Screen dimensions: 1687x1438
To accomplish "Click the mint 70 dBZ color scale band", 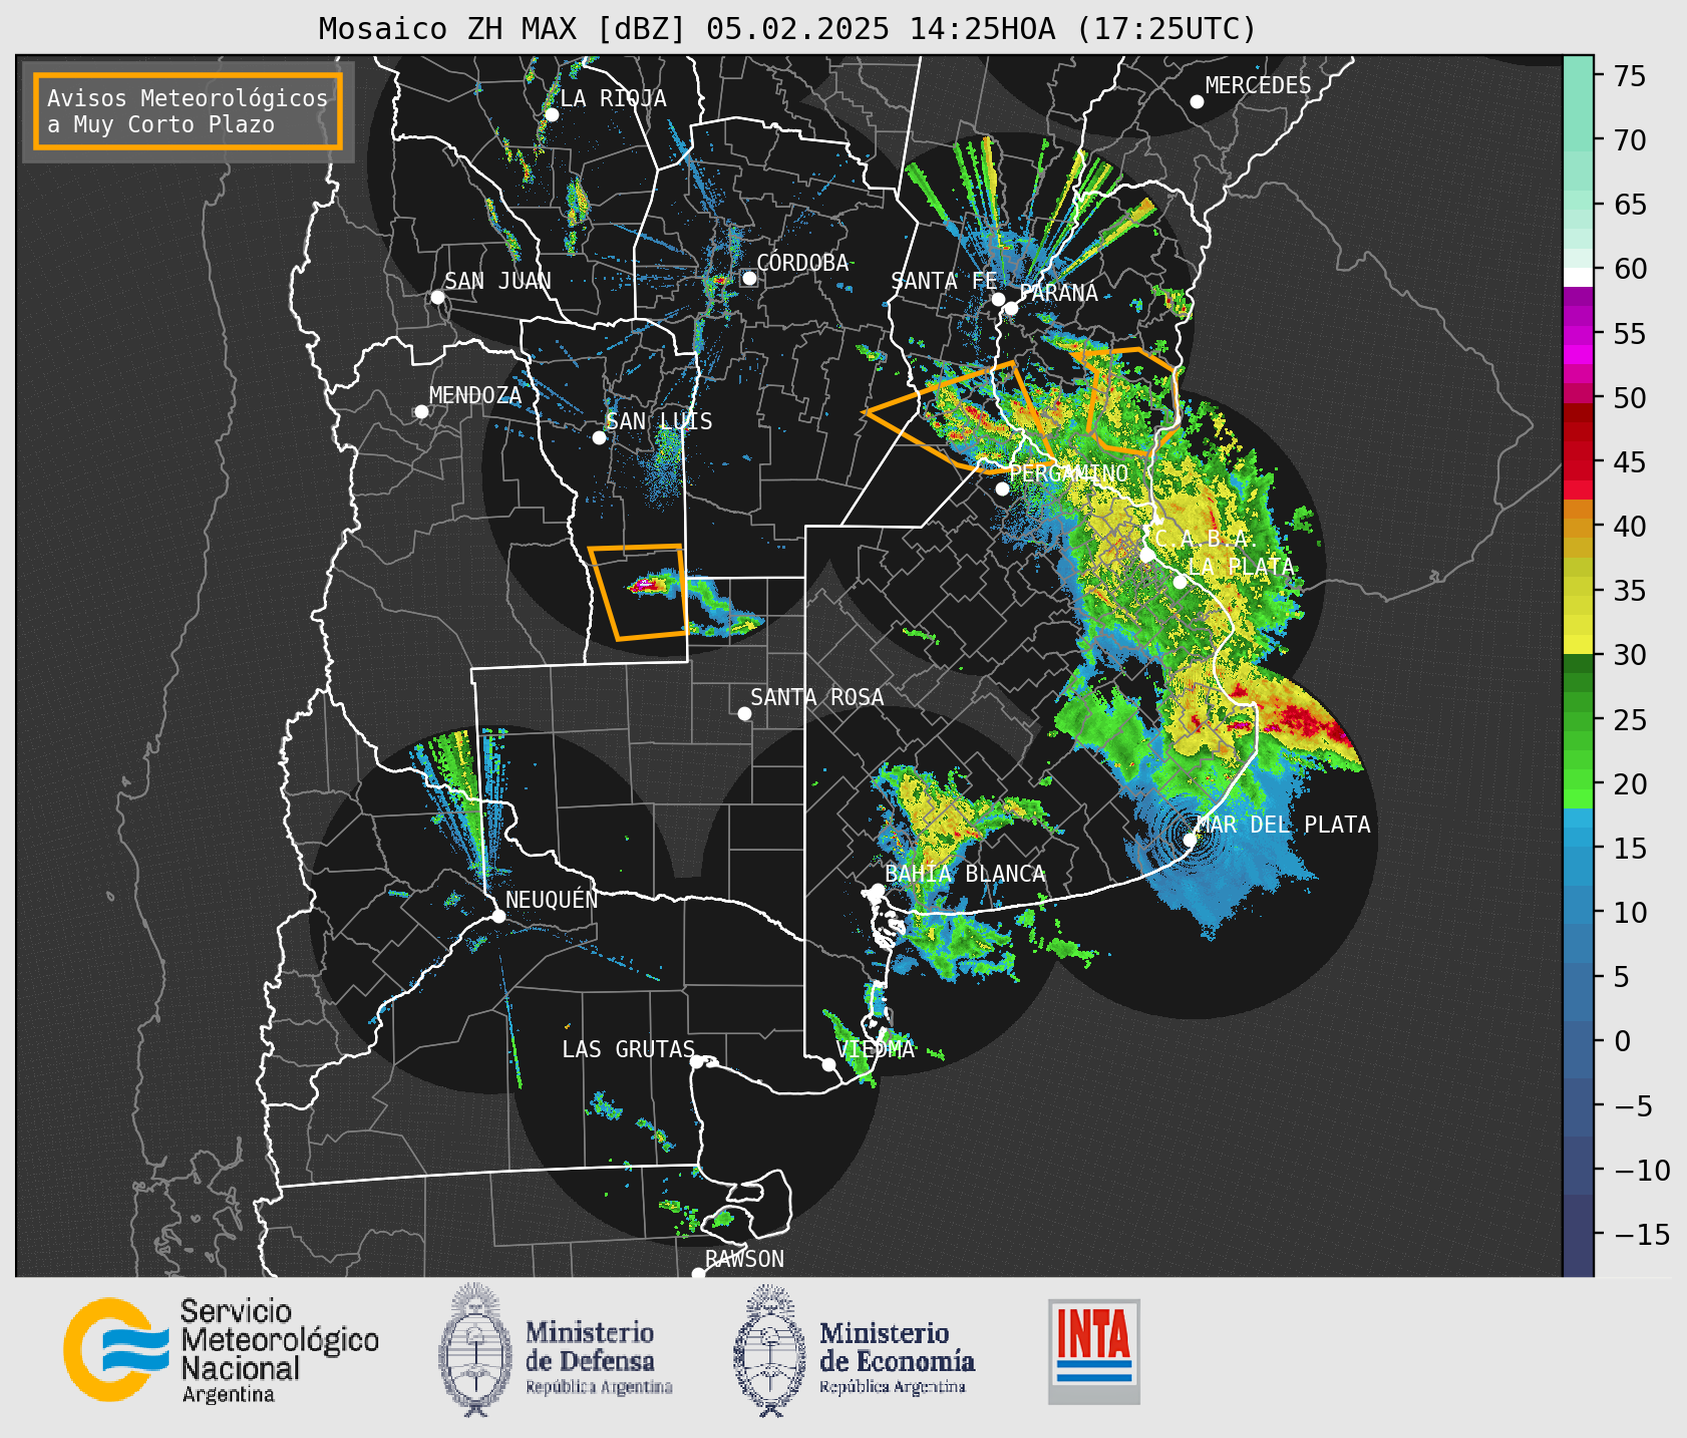I will 1578,140.
